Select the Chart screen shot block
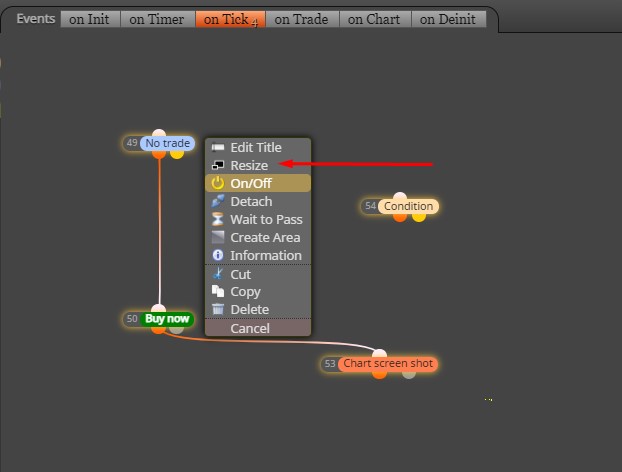This screenshot has height=472, width=622. (x=388, y=363)
